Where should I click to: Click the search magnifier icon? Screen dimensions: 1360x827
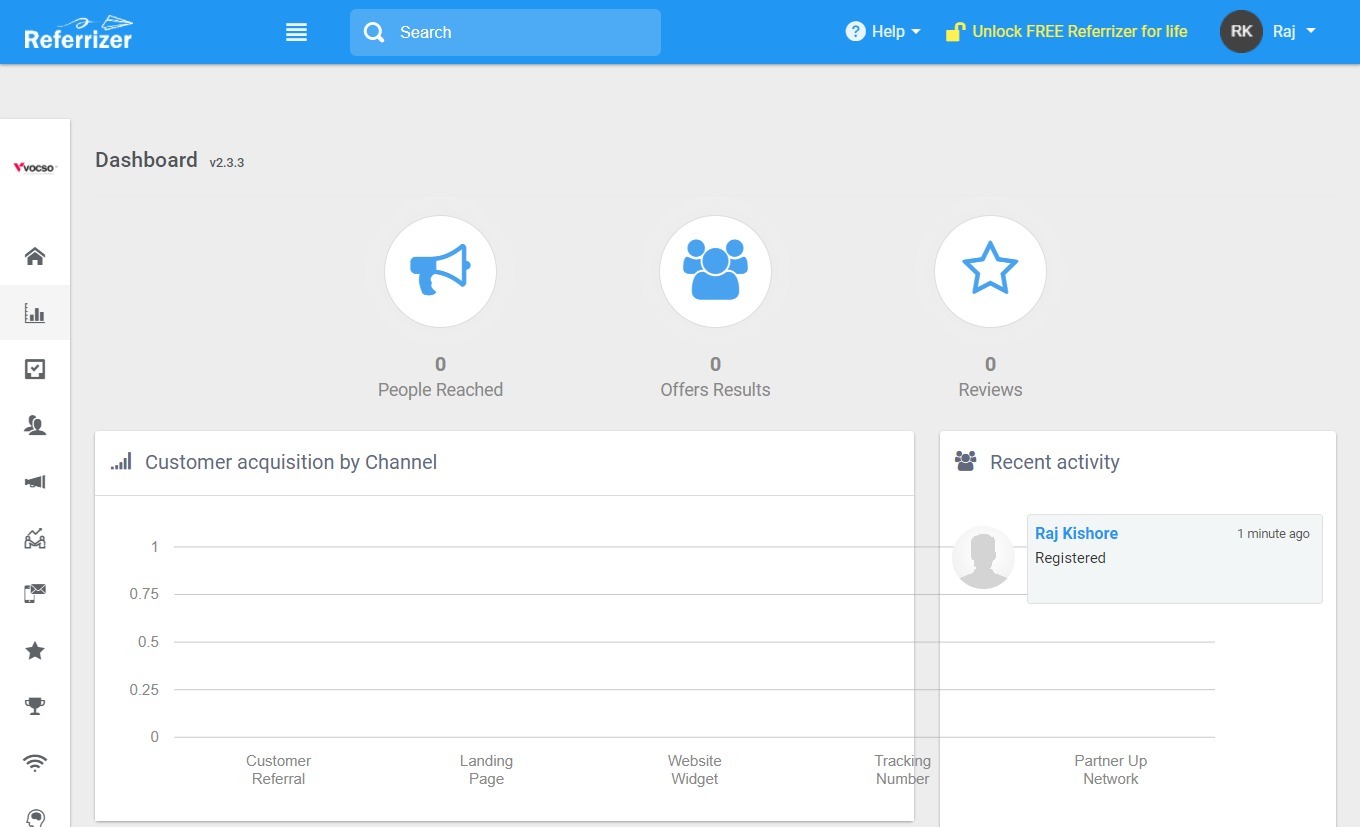tap(374, 33)
